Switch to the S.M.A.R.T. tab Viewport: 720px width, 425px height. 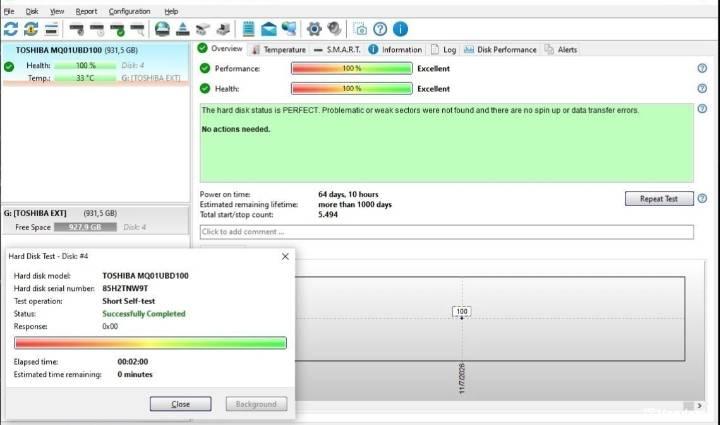tap(338, 50)
